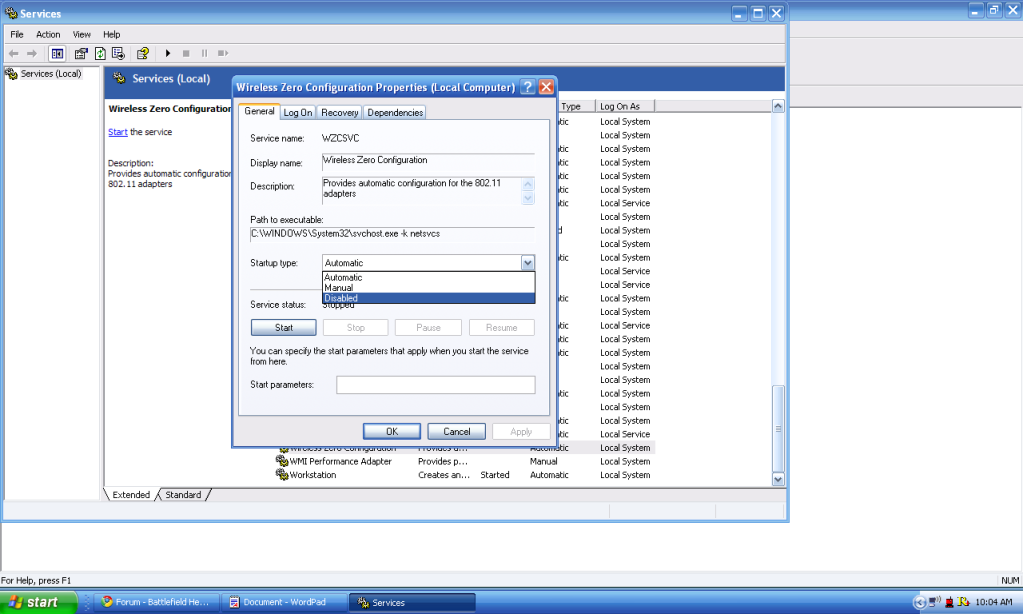Choose Manual from the startup type list

pos(429,288)
